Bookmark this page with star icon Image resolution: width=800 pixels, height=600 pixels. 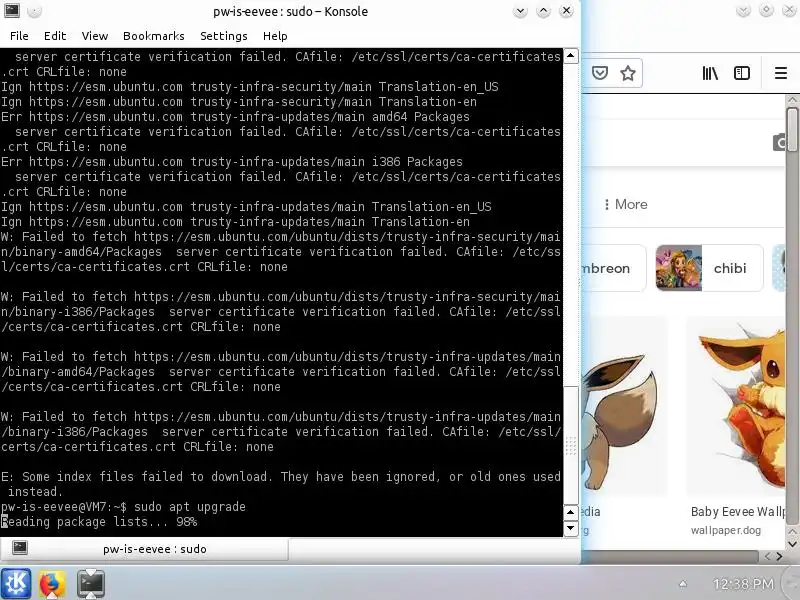coord(628,73)
